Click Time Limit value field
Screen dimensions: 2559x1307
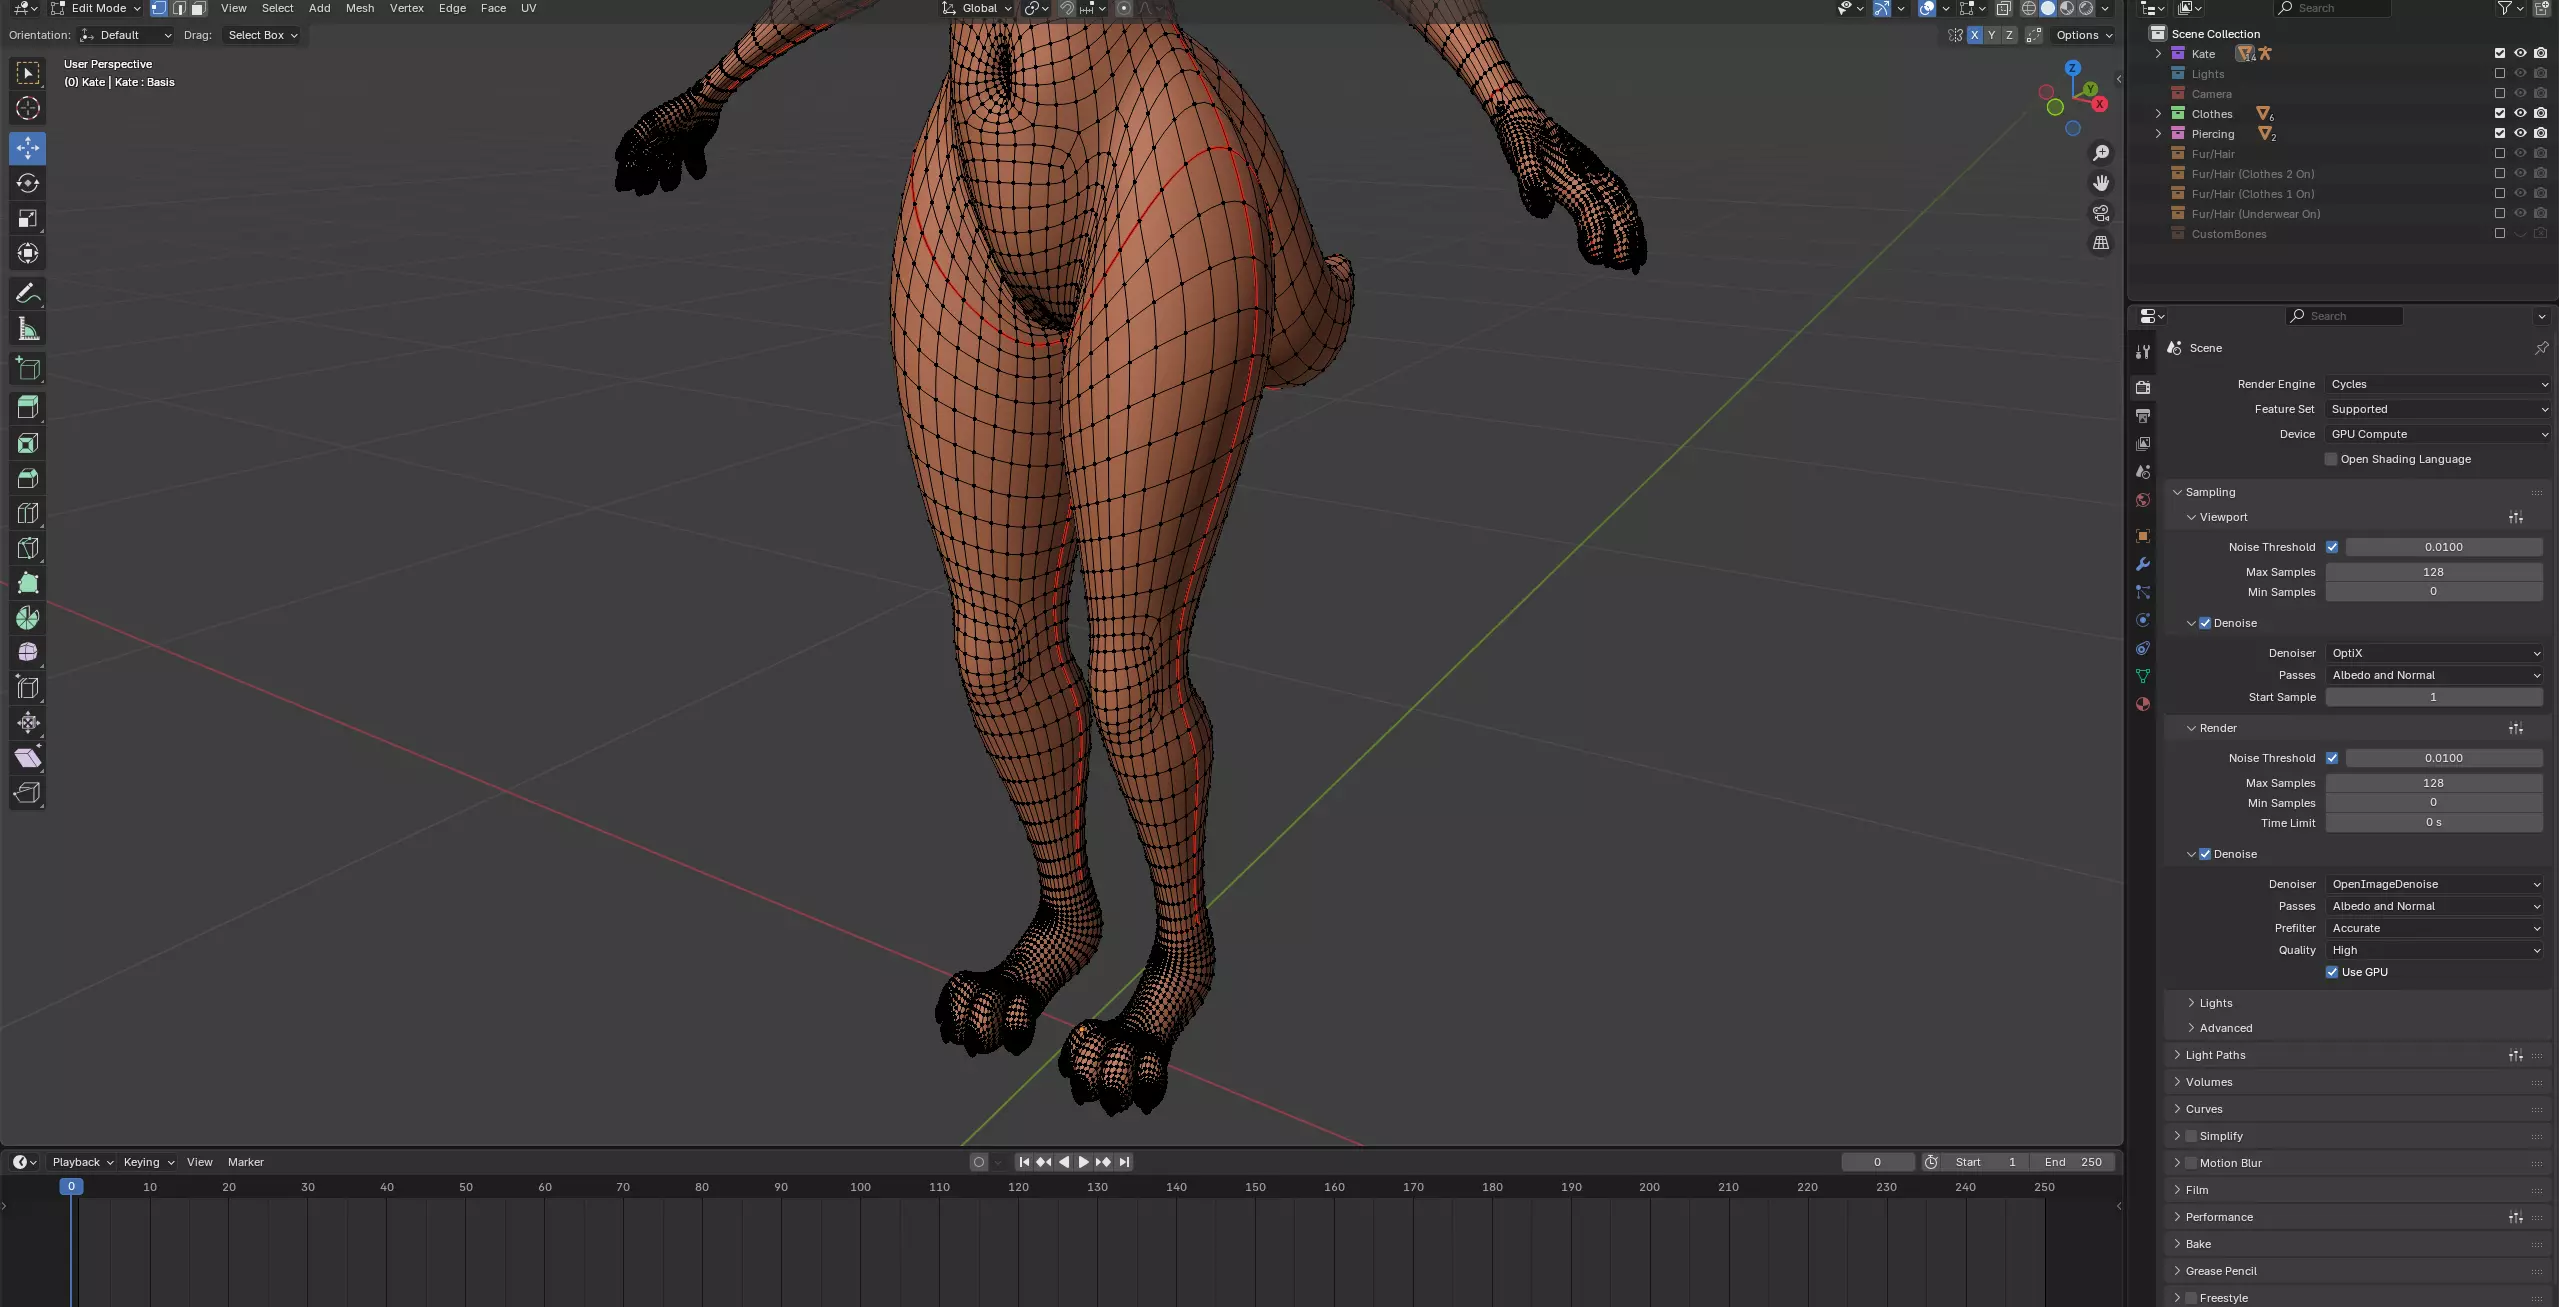click(x=2433, y=822)
